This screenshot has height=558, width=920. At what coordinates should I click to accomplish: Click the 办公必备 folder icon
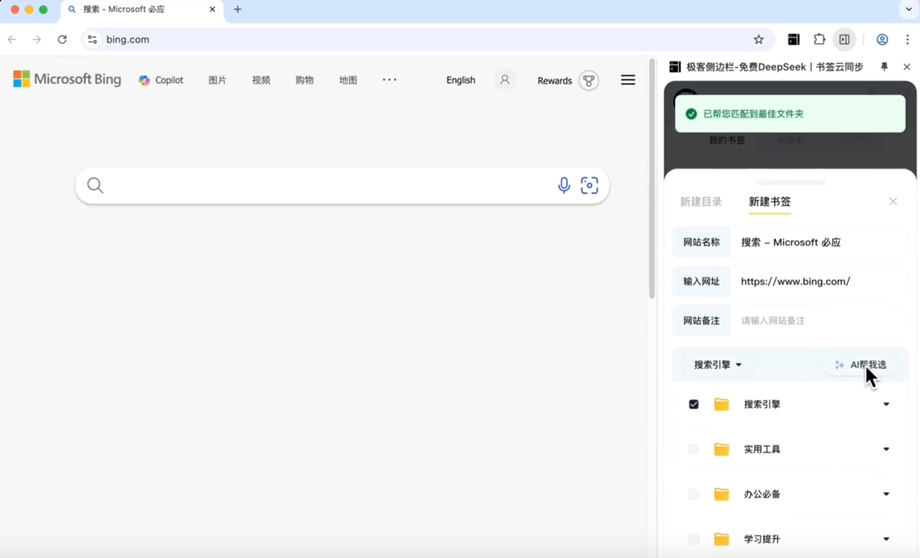(x=721, y=494)
